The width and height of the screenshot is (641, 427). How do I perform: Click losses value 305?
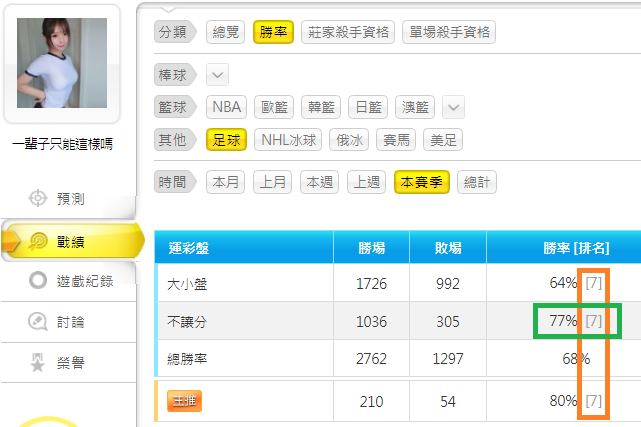(x=448, y=322)
